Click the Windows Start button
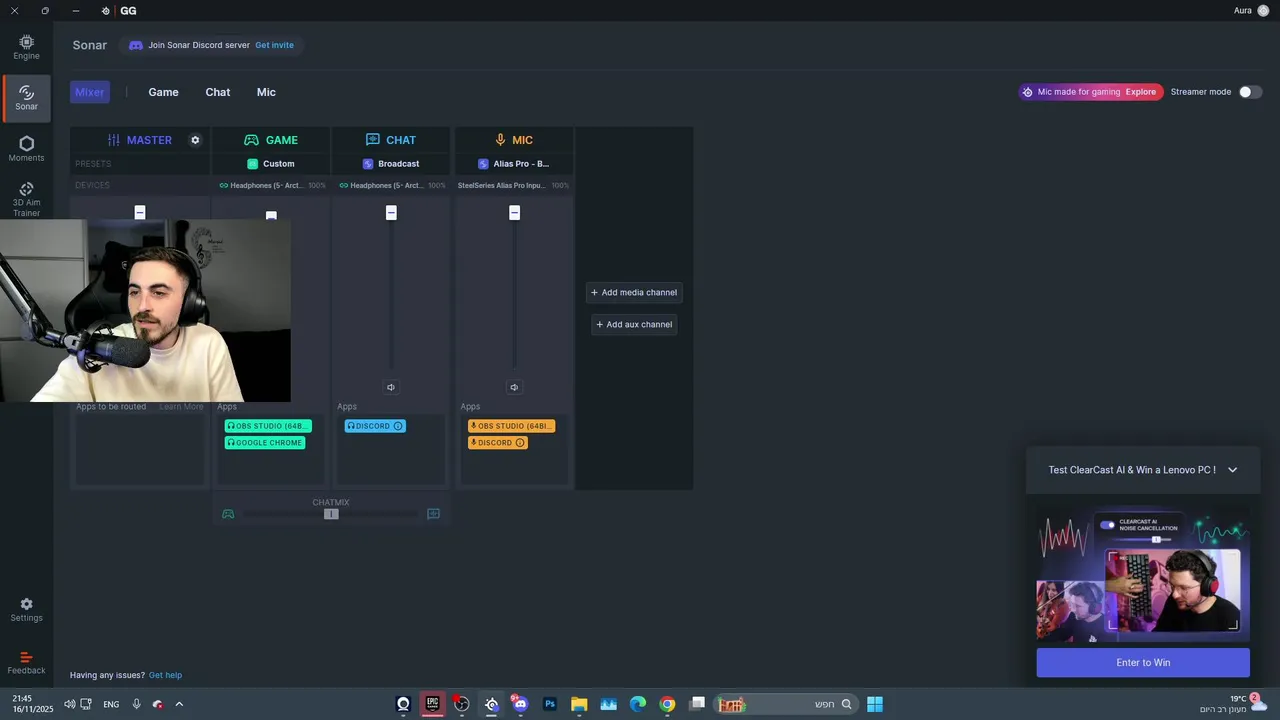Viewport: 1280px width, 720px height. pyautogui.click(x=875, y=704)
